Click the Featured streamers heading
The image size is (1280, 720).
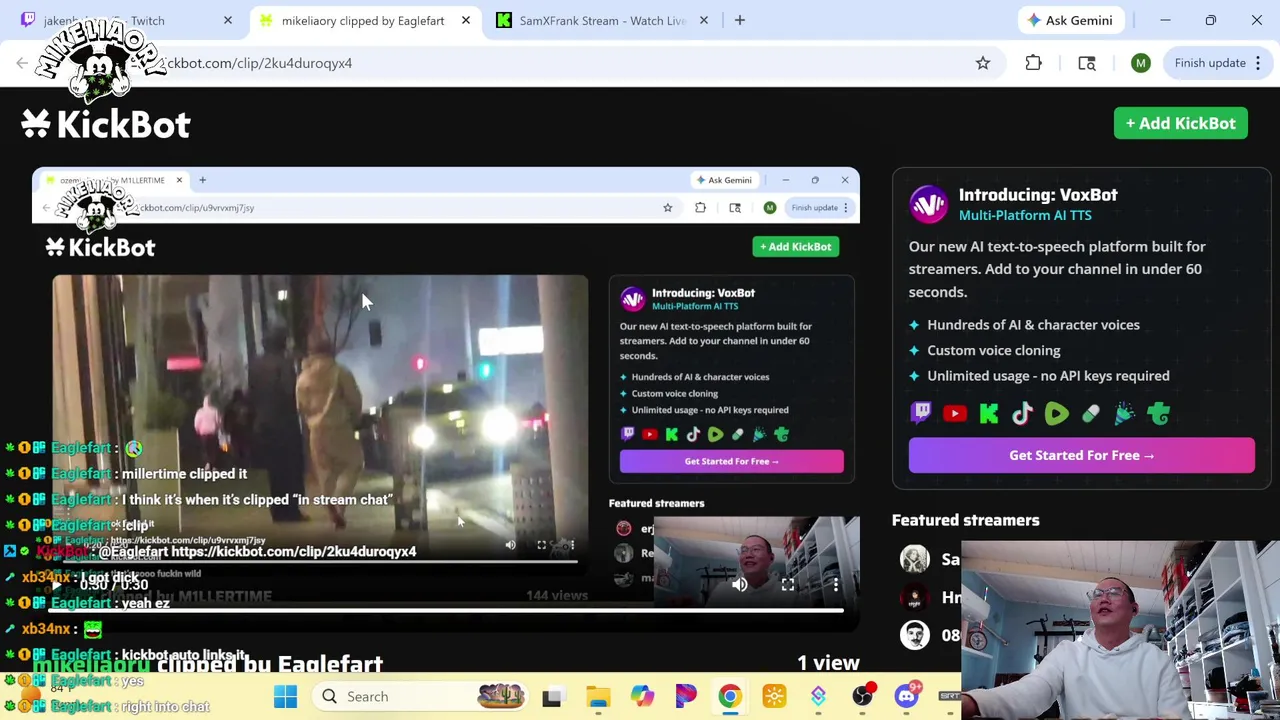pos(965,520)
